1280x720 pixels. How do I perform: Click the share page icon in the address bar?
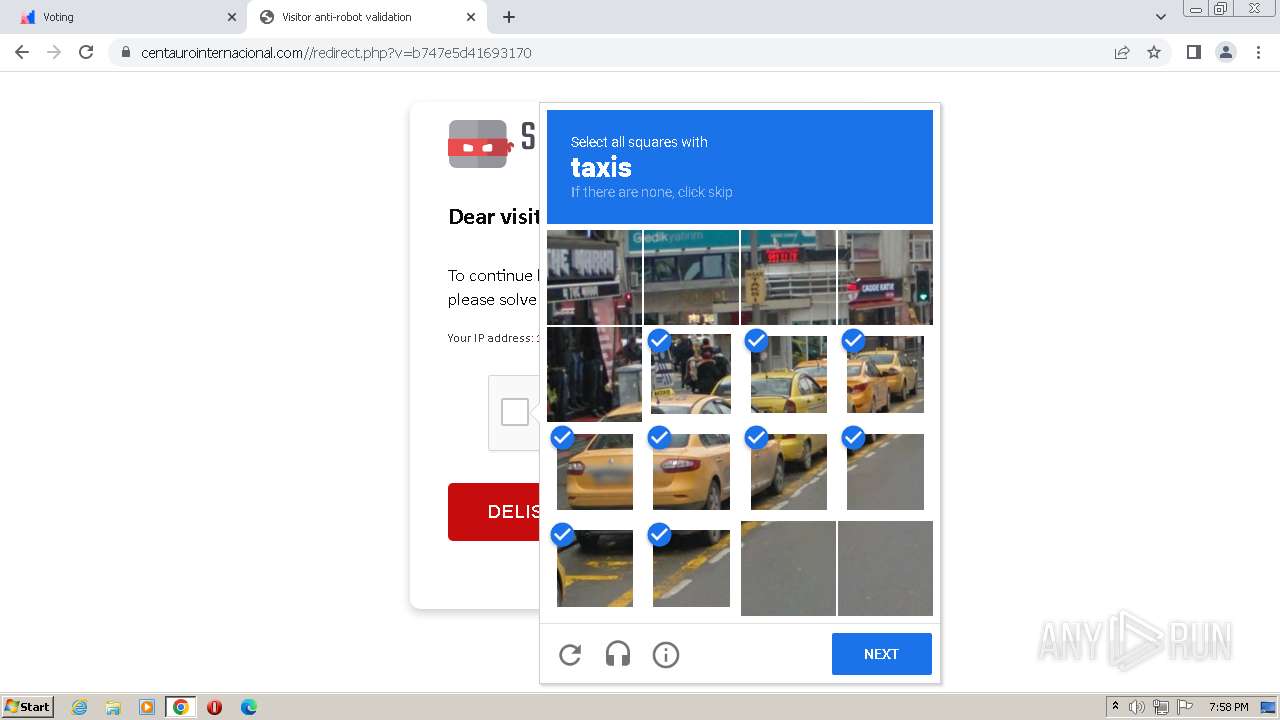coord(1122,52)
